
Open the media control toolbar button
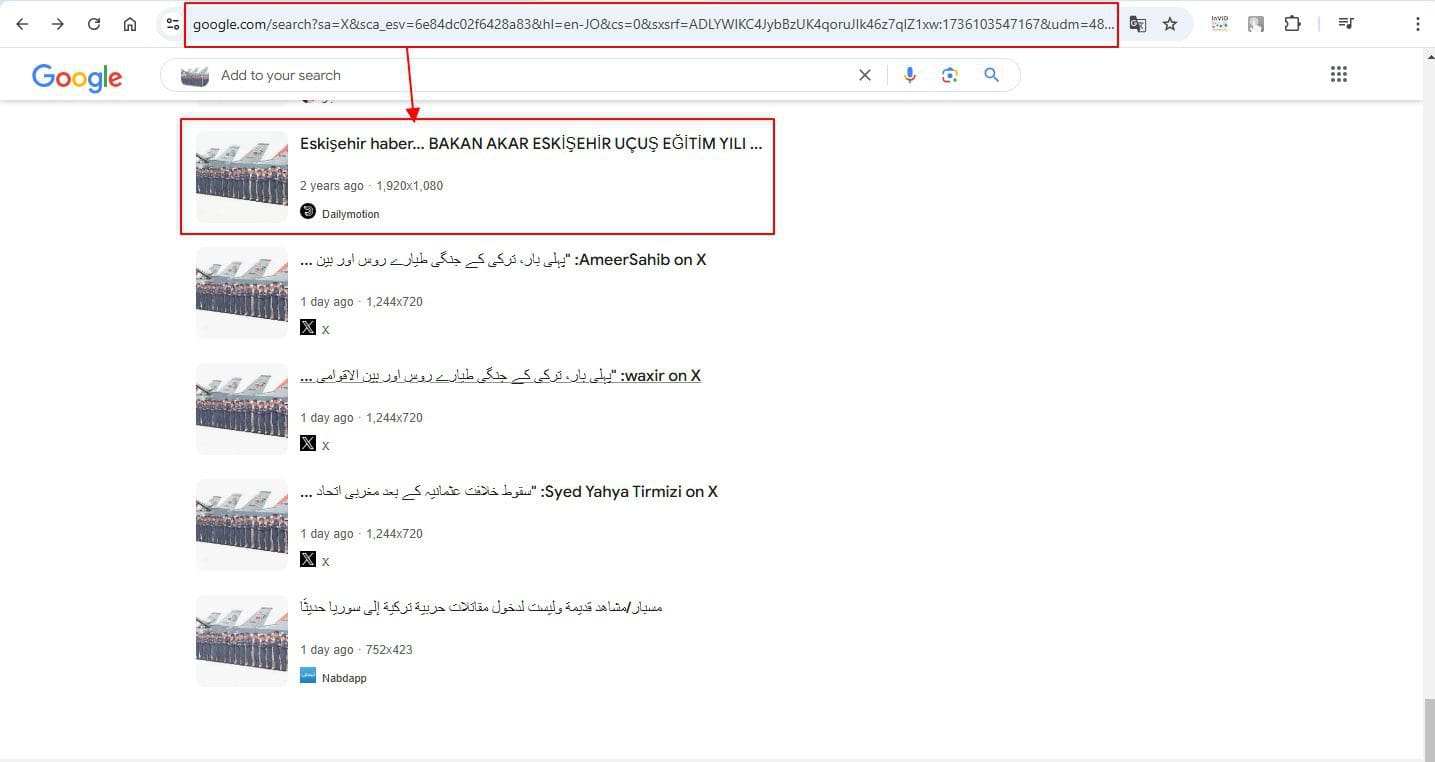[1346, 24]
